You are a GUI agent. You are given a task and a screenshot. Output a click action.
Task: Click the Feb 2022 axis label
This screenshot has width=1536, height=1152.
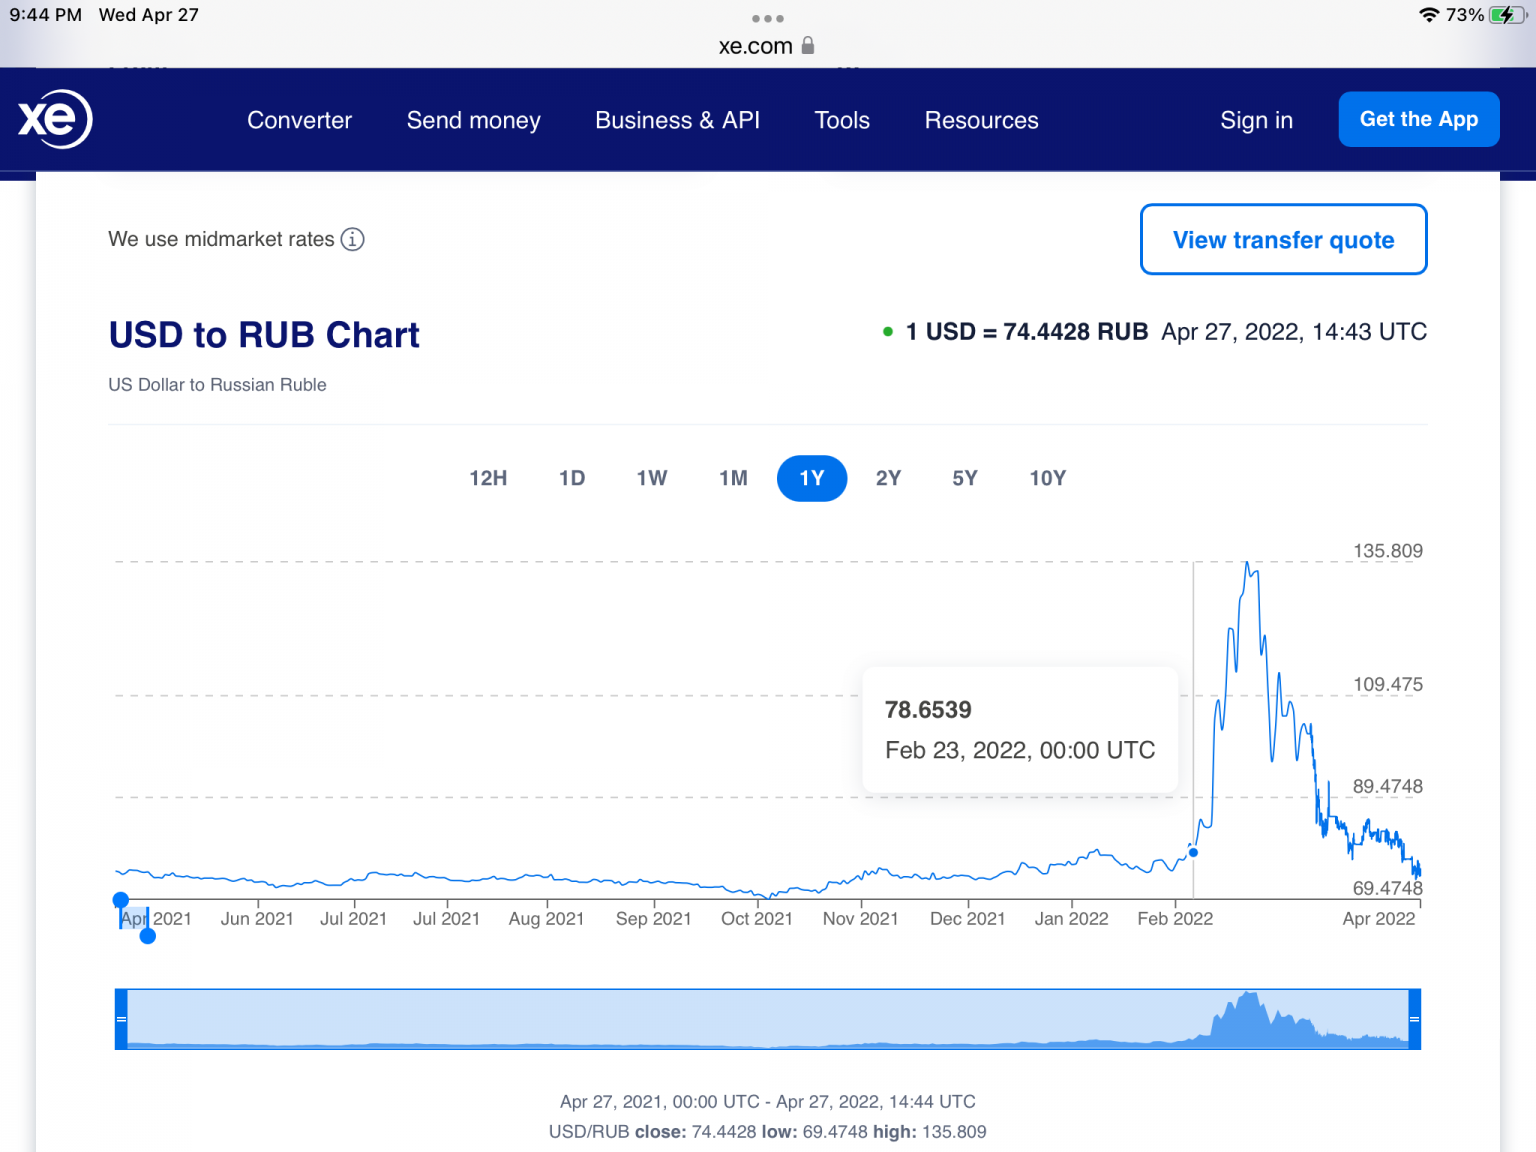[x=1175, y=919]
